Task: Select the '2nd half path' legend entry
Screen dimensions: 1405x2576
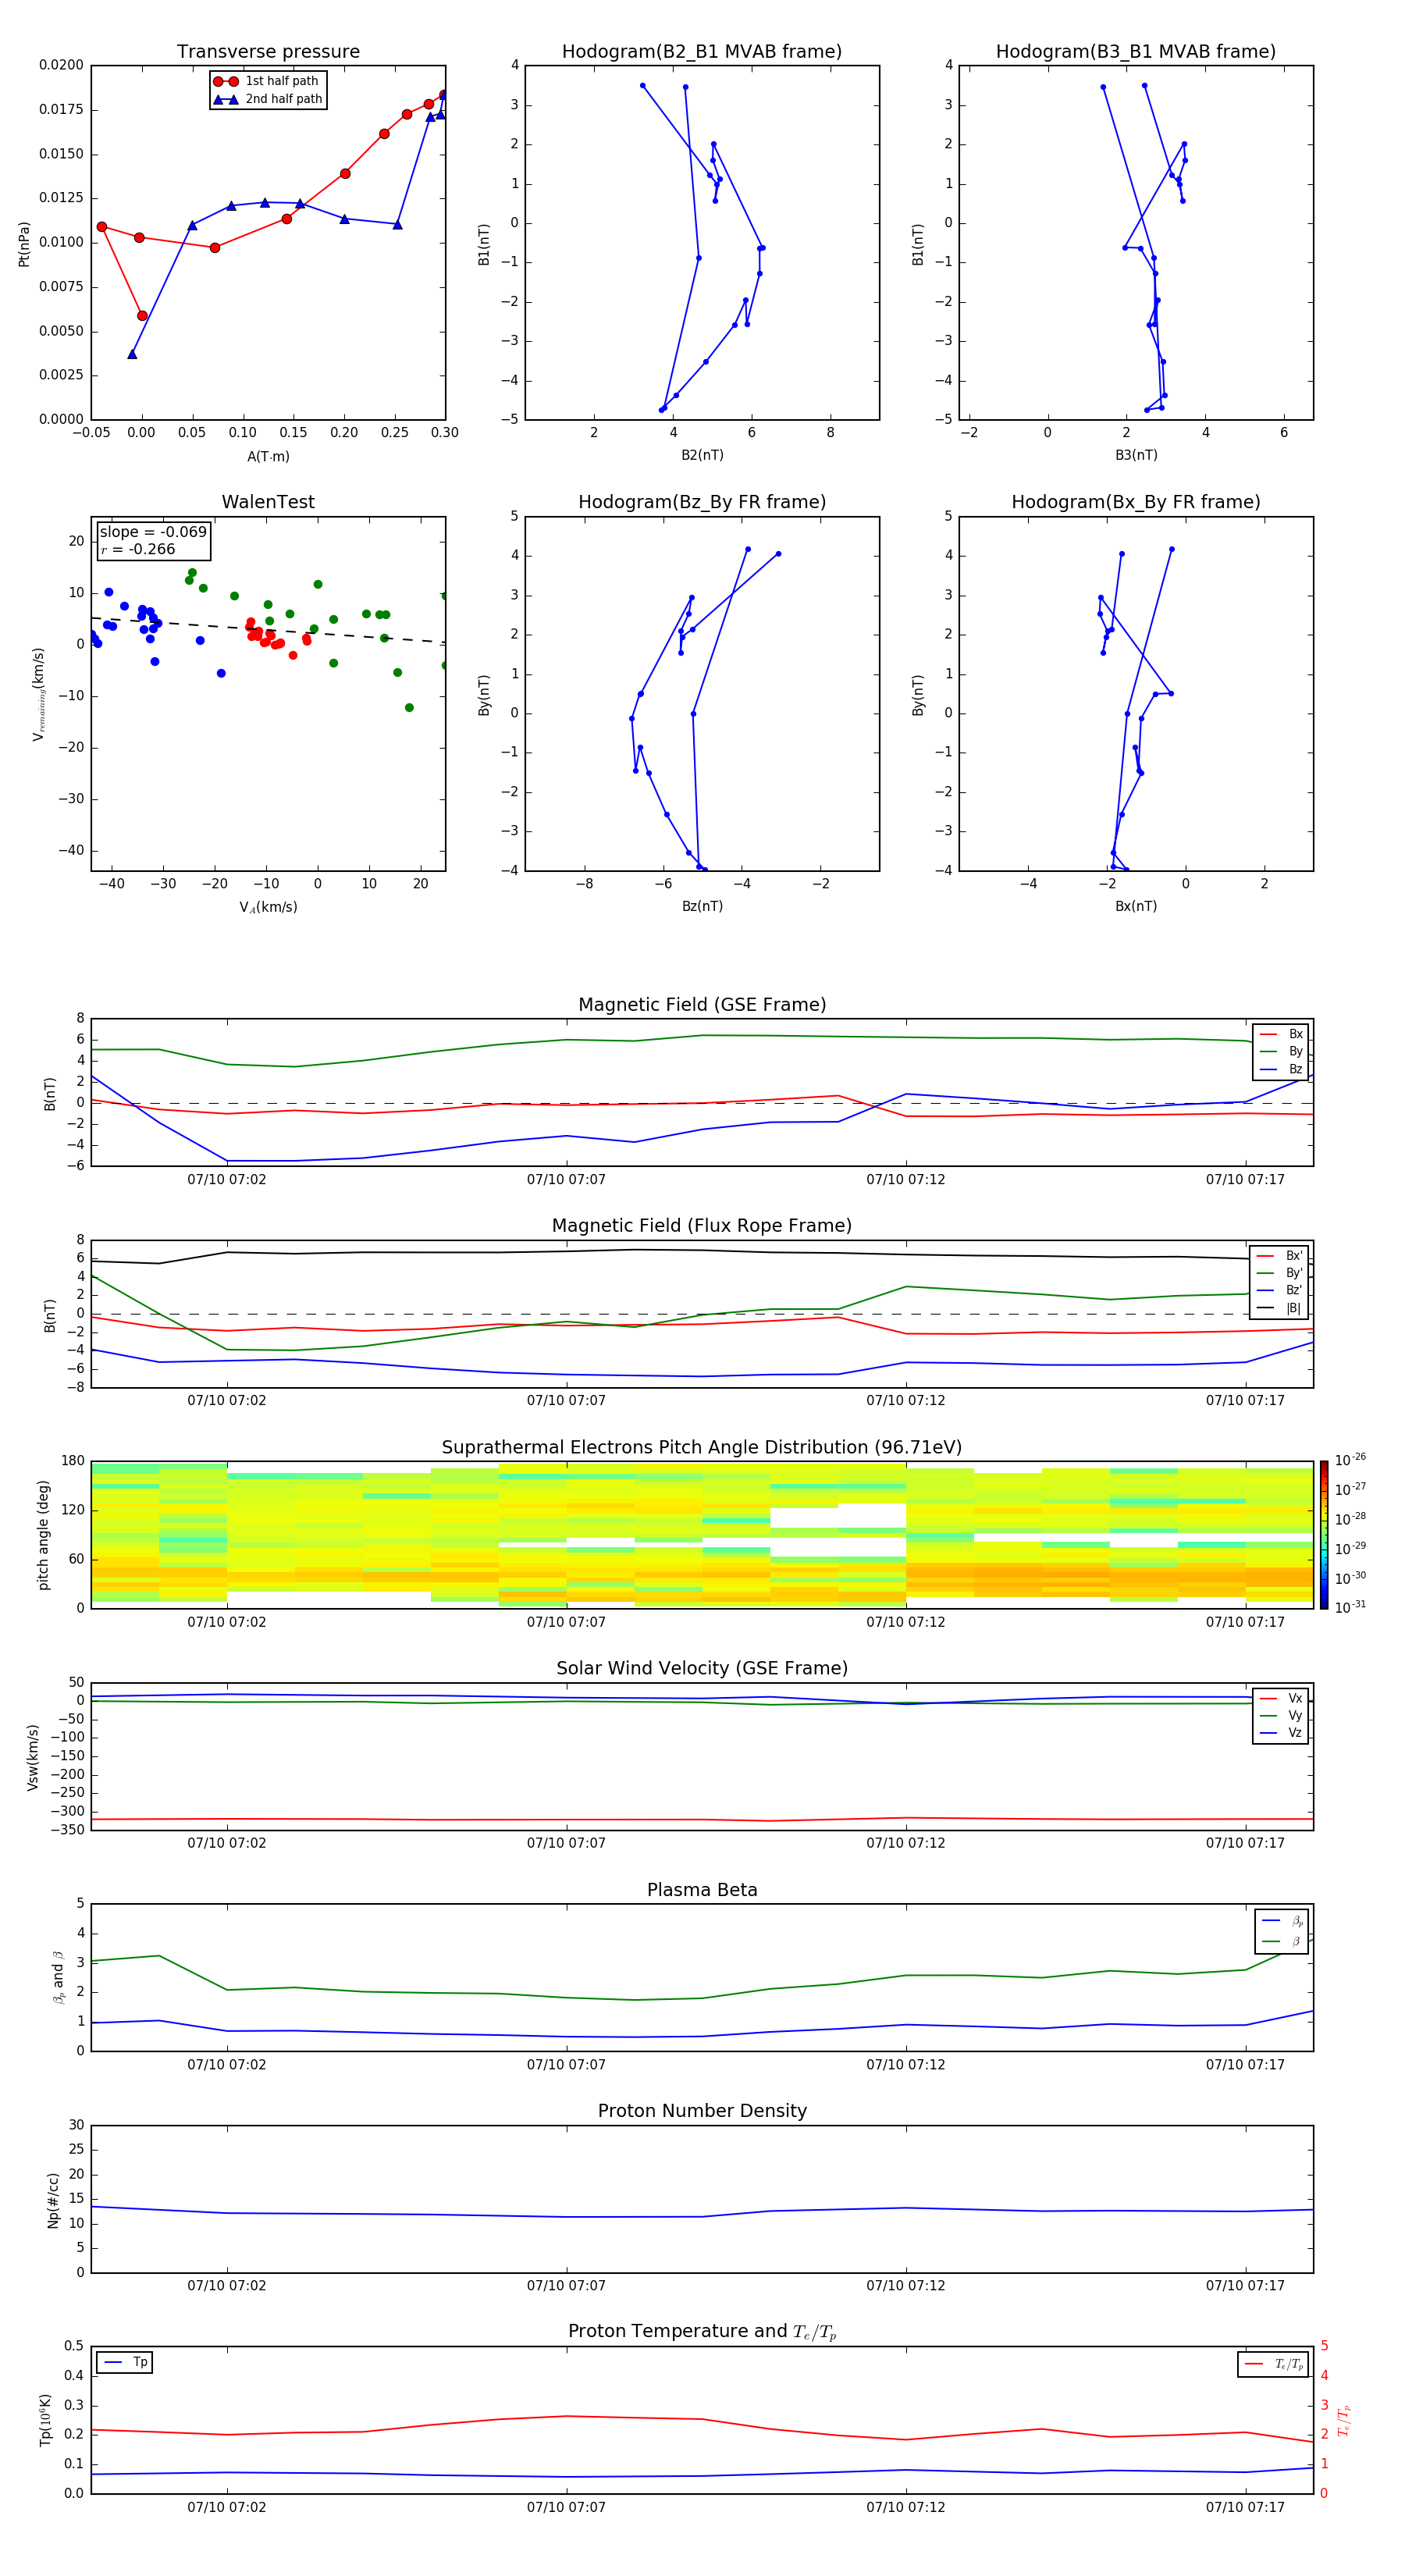Action: (268, 99)
